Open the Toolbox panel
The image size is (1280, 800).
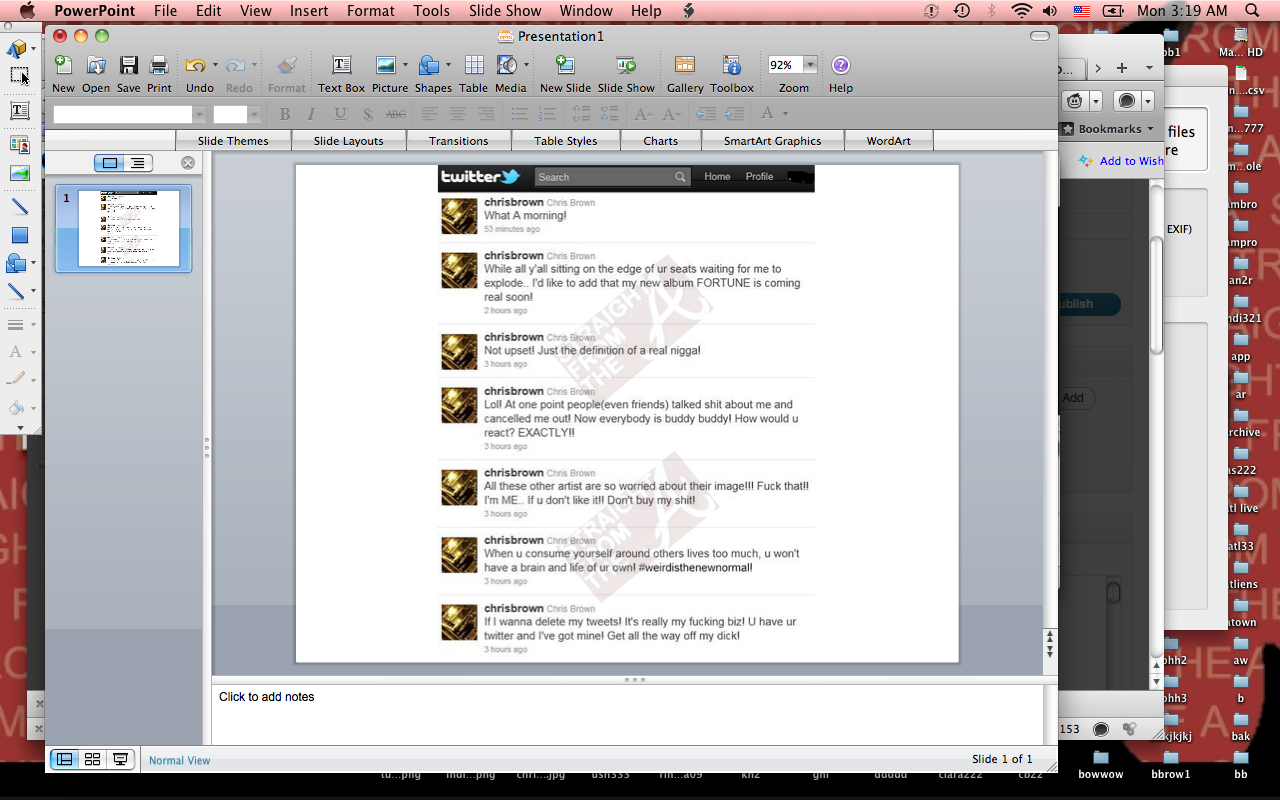click(732, 66)
